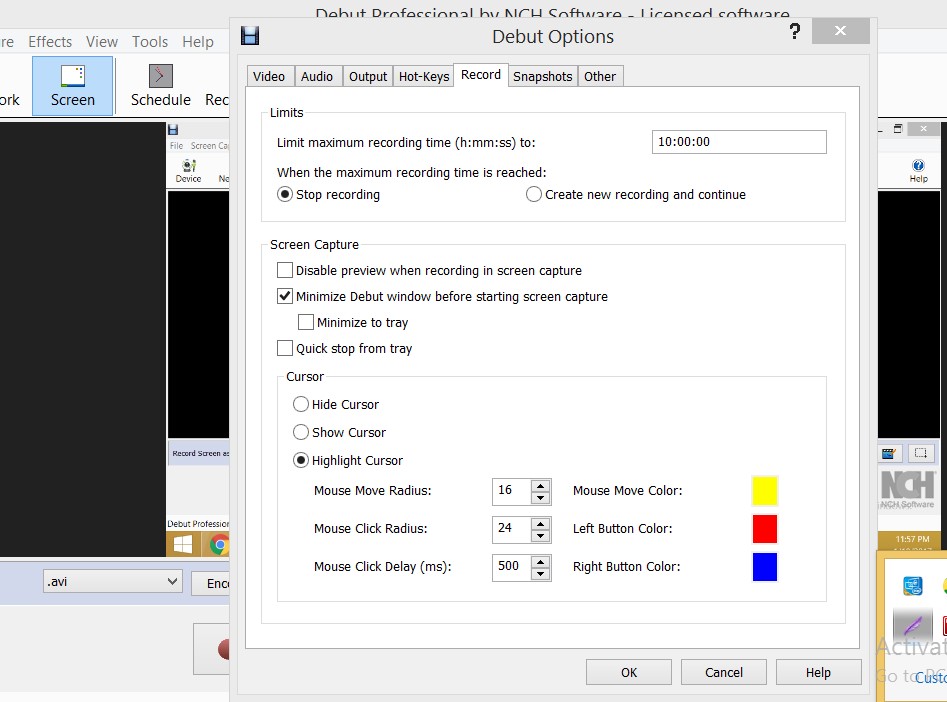Click the selection rectangle icon beside preview
Screen dimensions: 947x702
[920, 453]
